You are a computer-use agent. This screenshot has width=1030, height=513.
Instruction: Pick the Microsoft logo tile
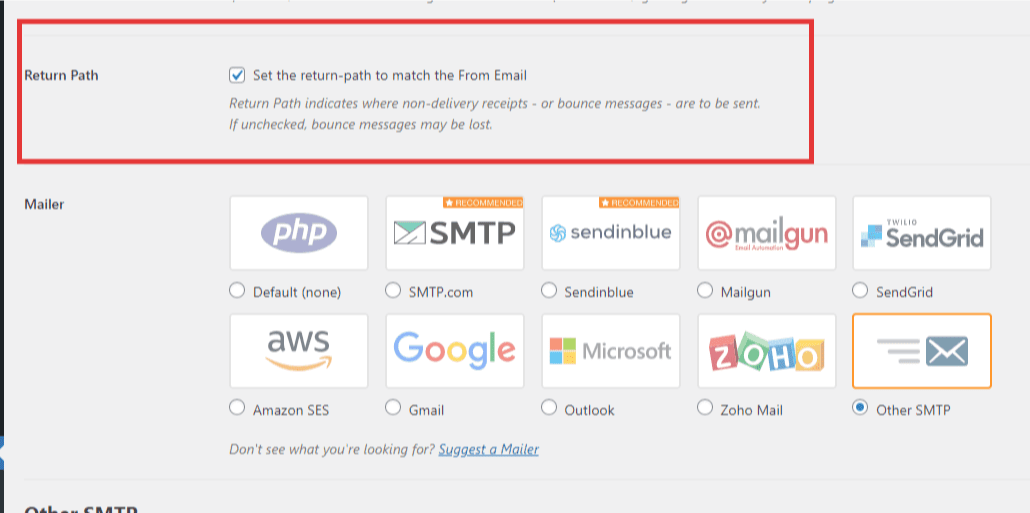610,351
